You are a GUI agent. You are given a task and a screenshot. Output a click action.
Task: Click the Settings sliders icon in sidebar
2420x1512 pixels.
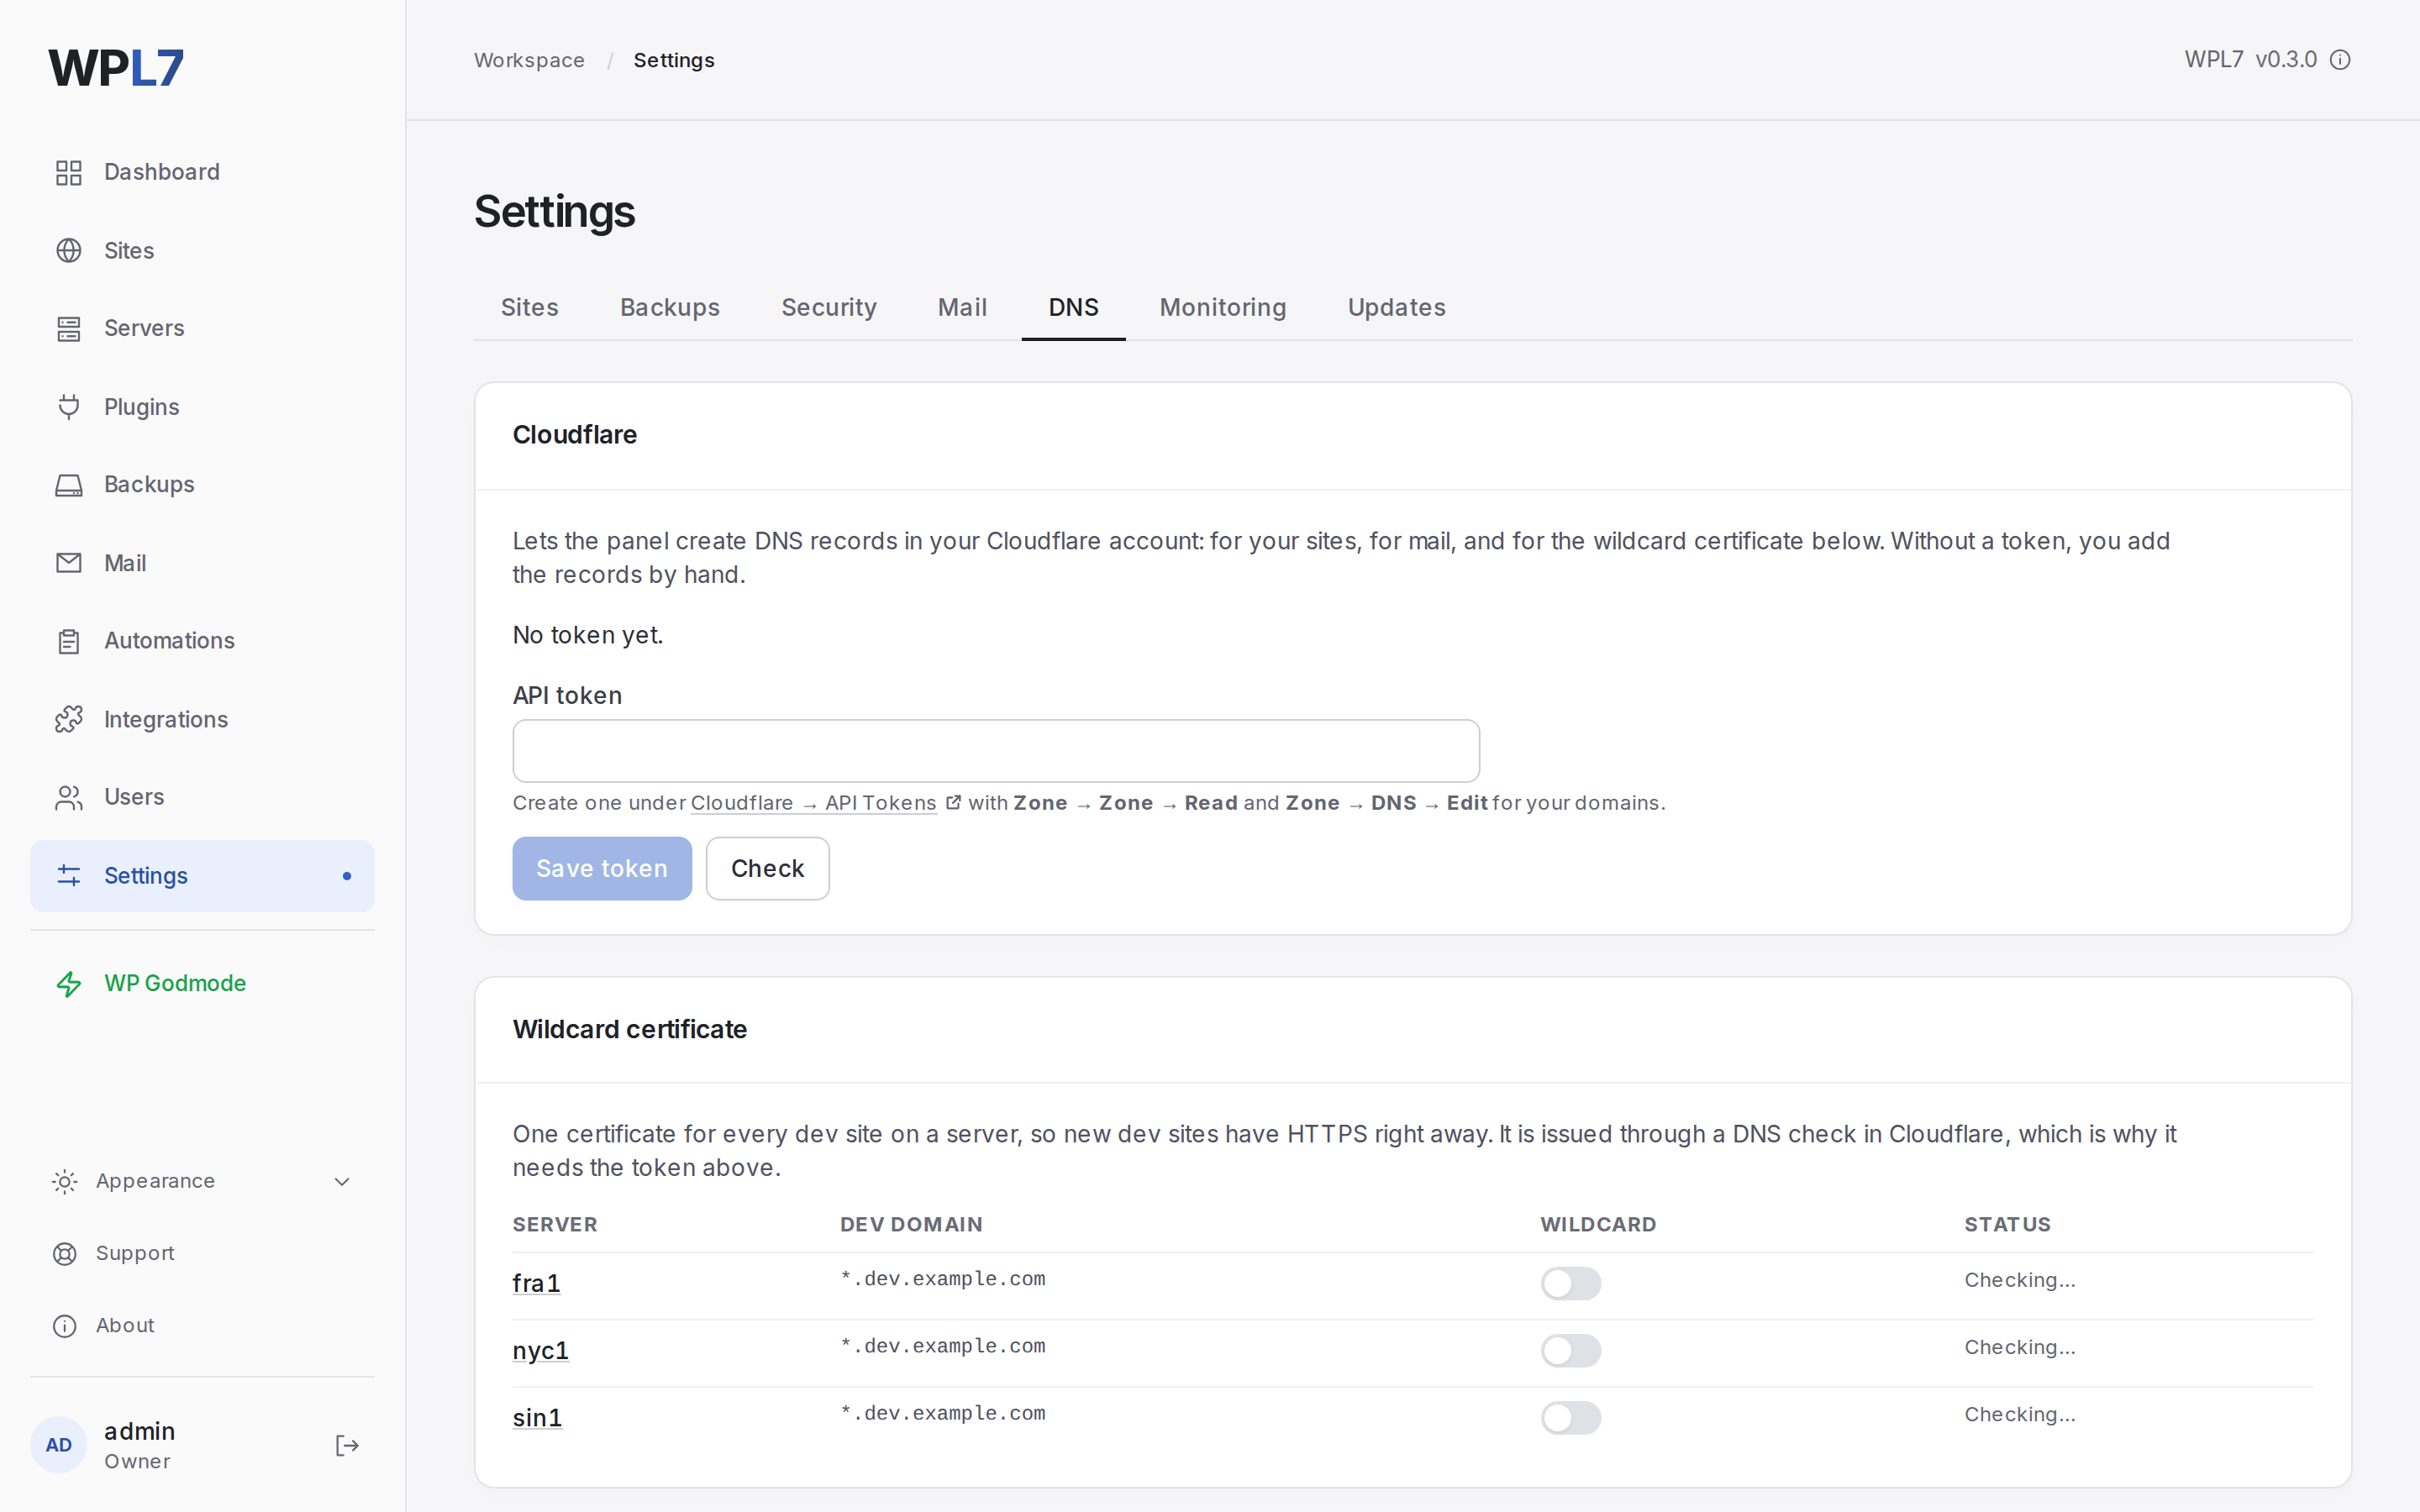pyautogui.click(x=68, y=875)
